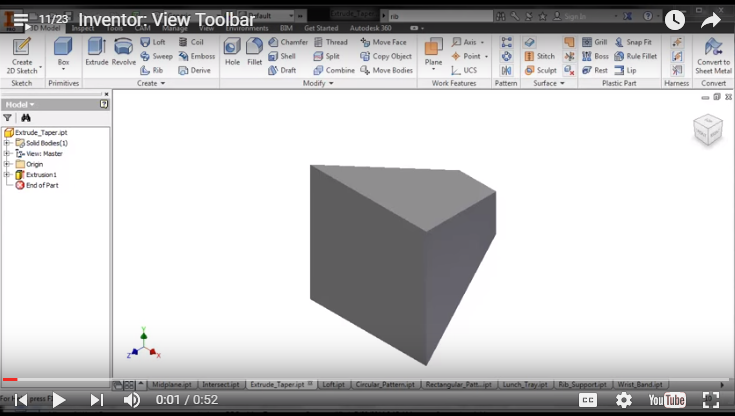Click the Share arrow button
The height and width of the screenshot is (416, 735).
(x=710, y=19)
